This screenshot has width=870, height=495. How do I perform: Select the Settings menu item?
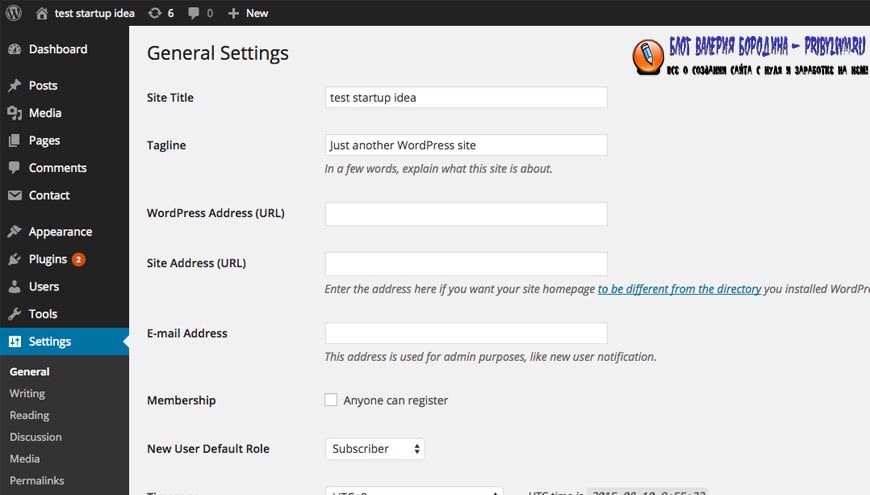tap(64, 341)
